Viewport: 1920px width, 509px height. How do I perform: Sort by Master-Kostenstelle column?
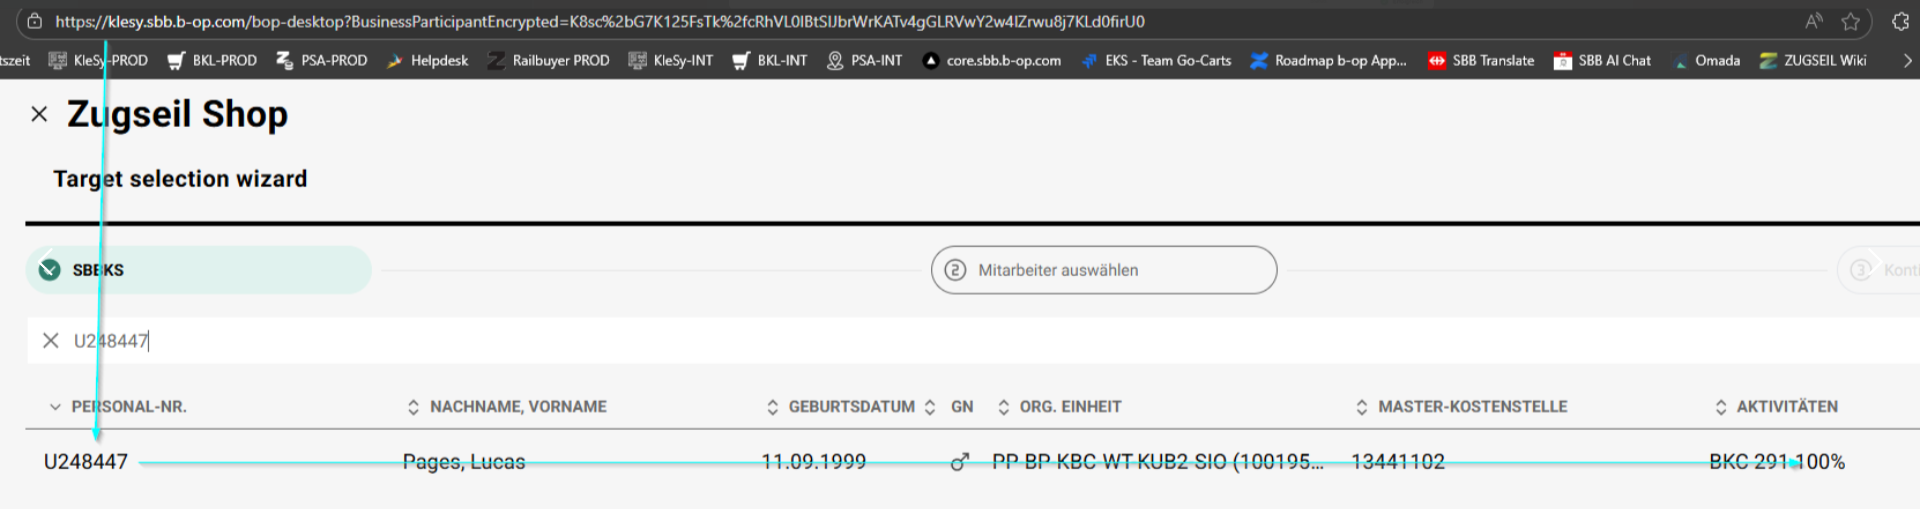(x=1471, y=407)
